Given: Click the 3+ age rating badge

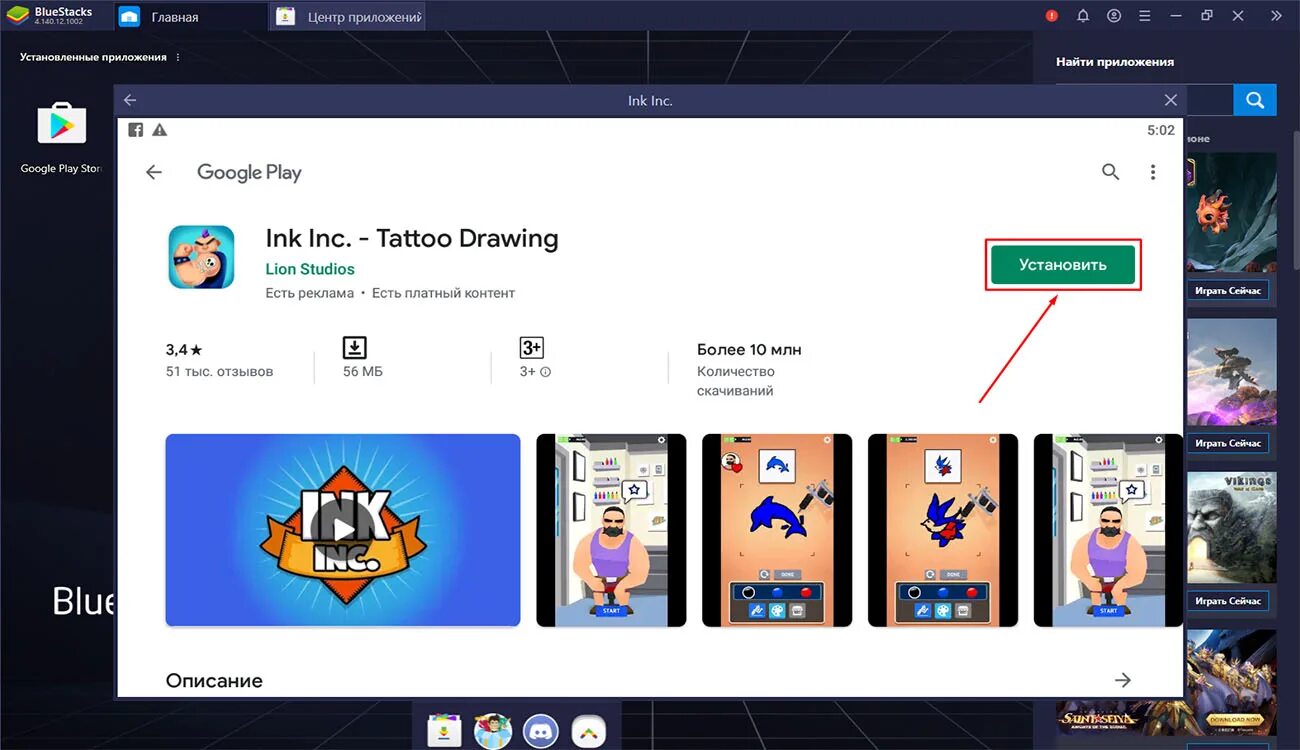Looking at the screenshot, I should [x=531, y=348].
